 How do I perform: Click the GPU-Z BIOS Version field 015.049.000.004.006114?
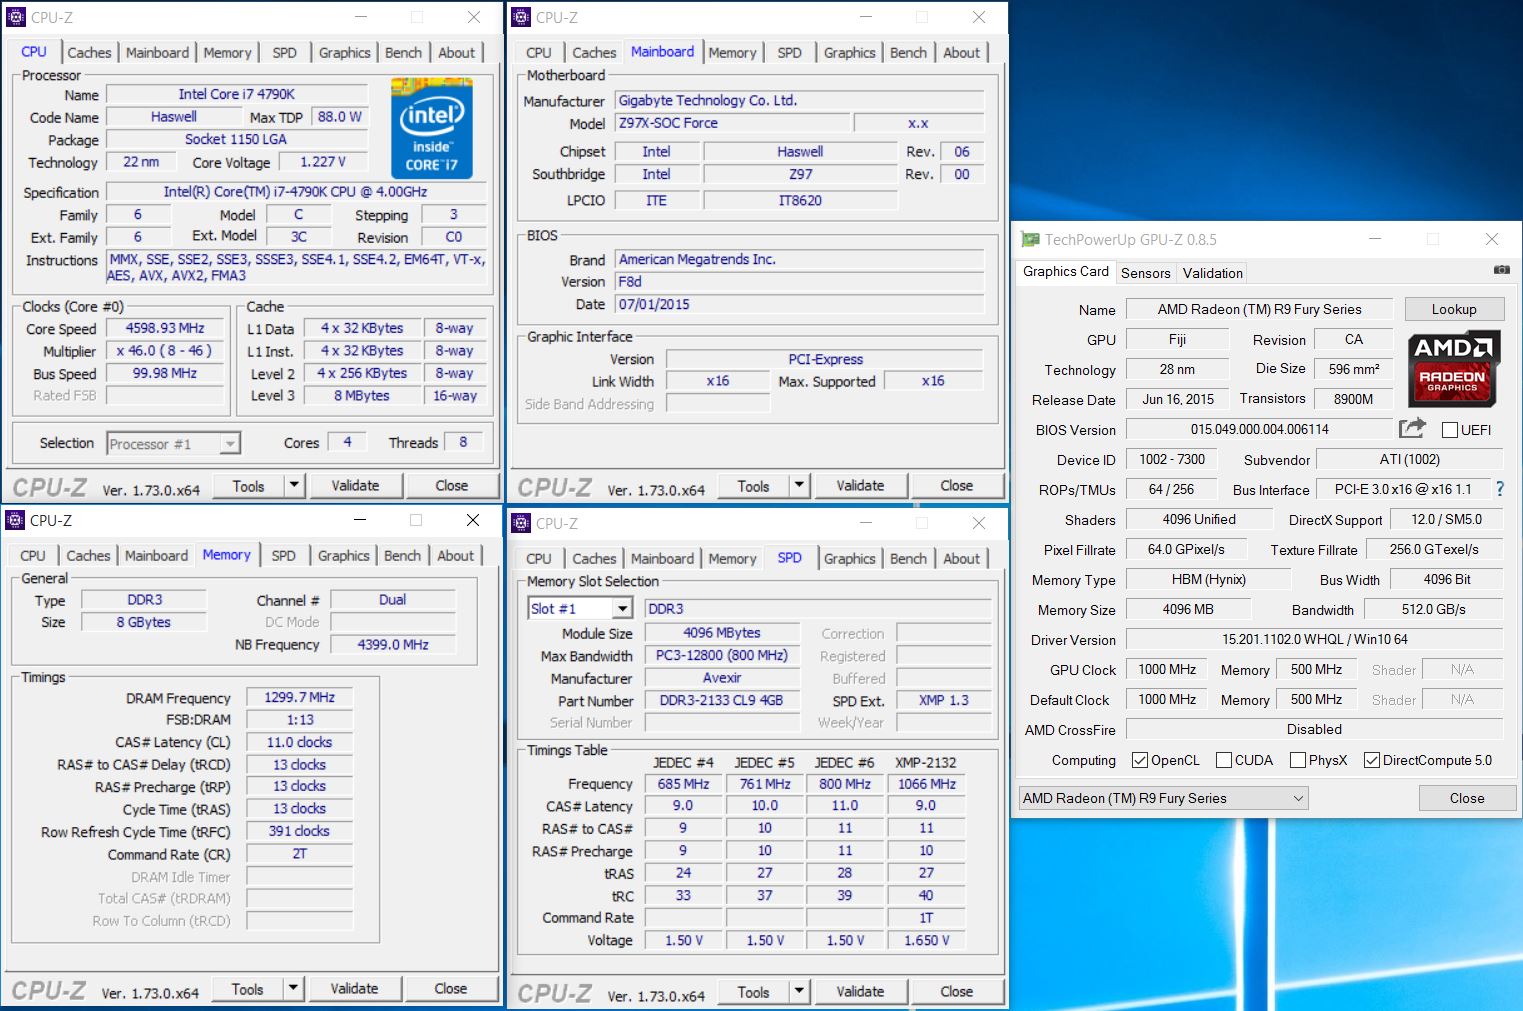pos(1259,429)
